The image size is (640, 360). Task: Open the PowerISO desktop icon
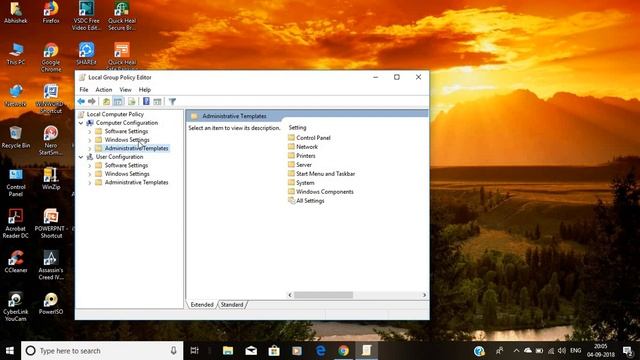51,303
